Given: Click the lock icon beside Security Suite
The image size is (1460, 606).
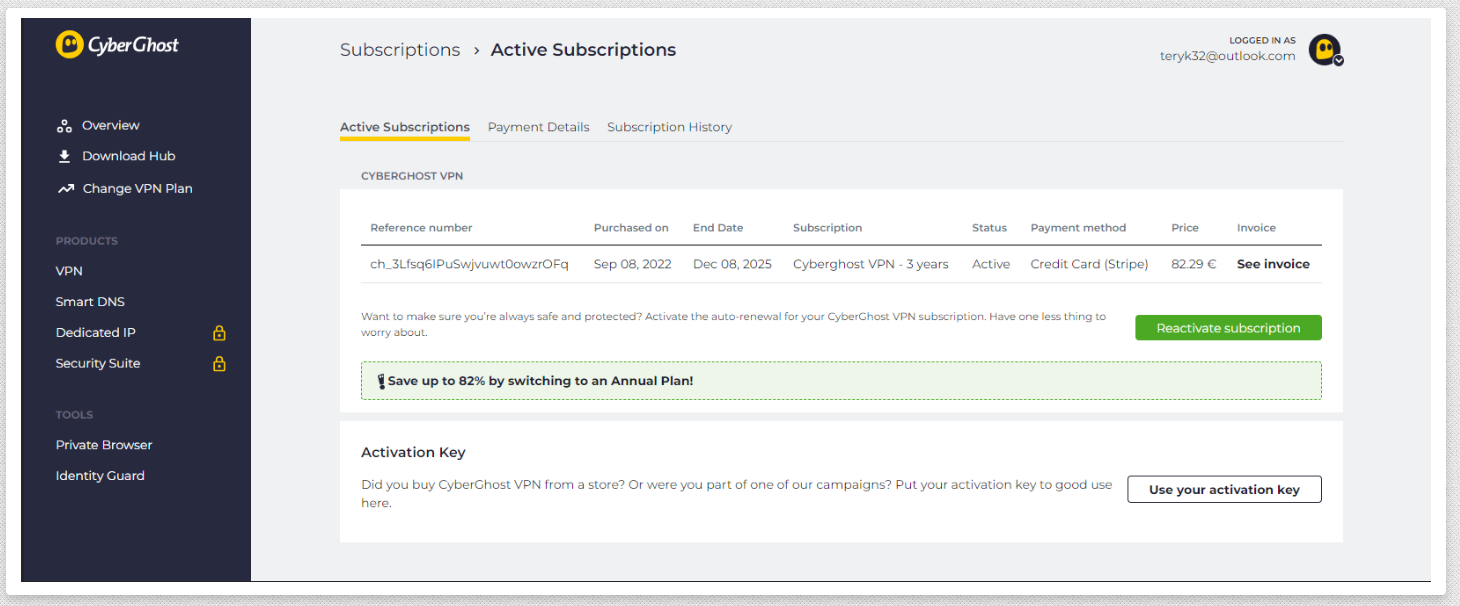Looking at the screenshot, I should [219, 364].
